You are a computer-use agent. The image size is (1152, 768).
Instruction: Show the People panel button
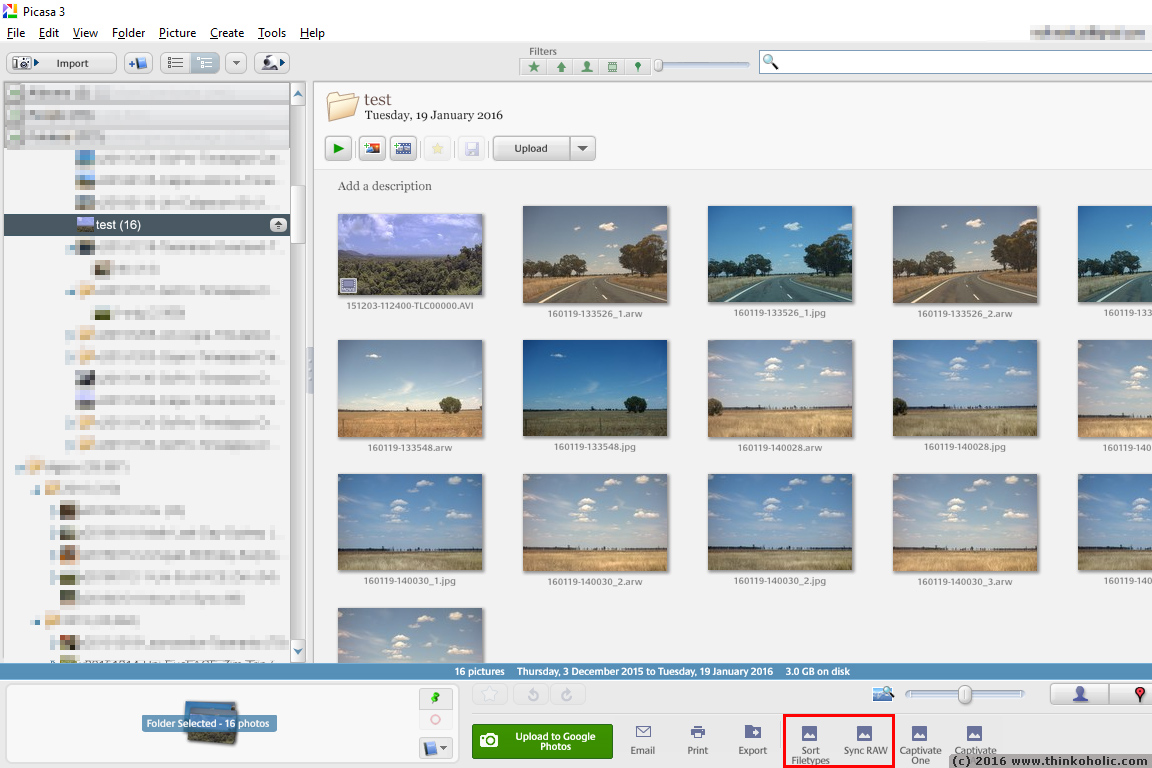pos(1080,694)
